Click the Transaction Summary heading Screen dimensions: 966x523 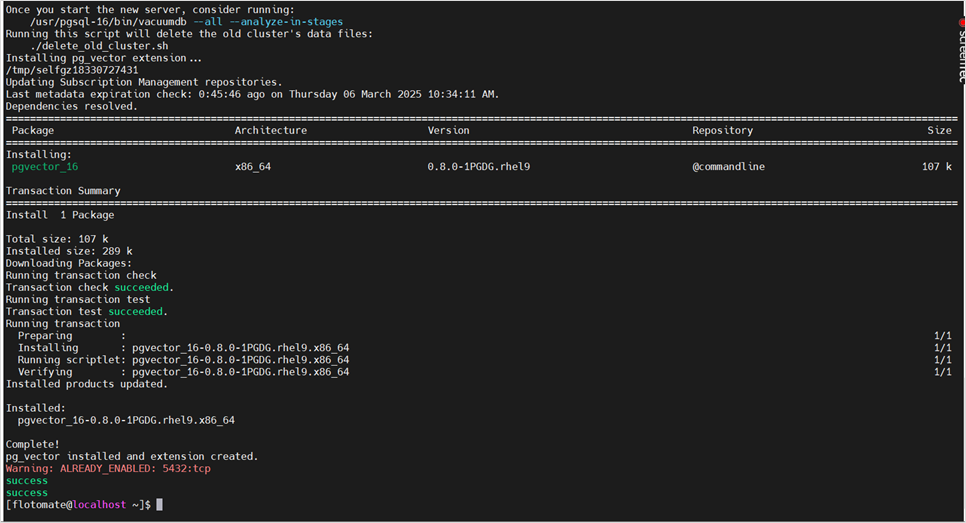tap(63, 191)
